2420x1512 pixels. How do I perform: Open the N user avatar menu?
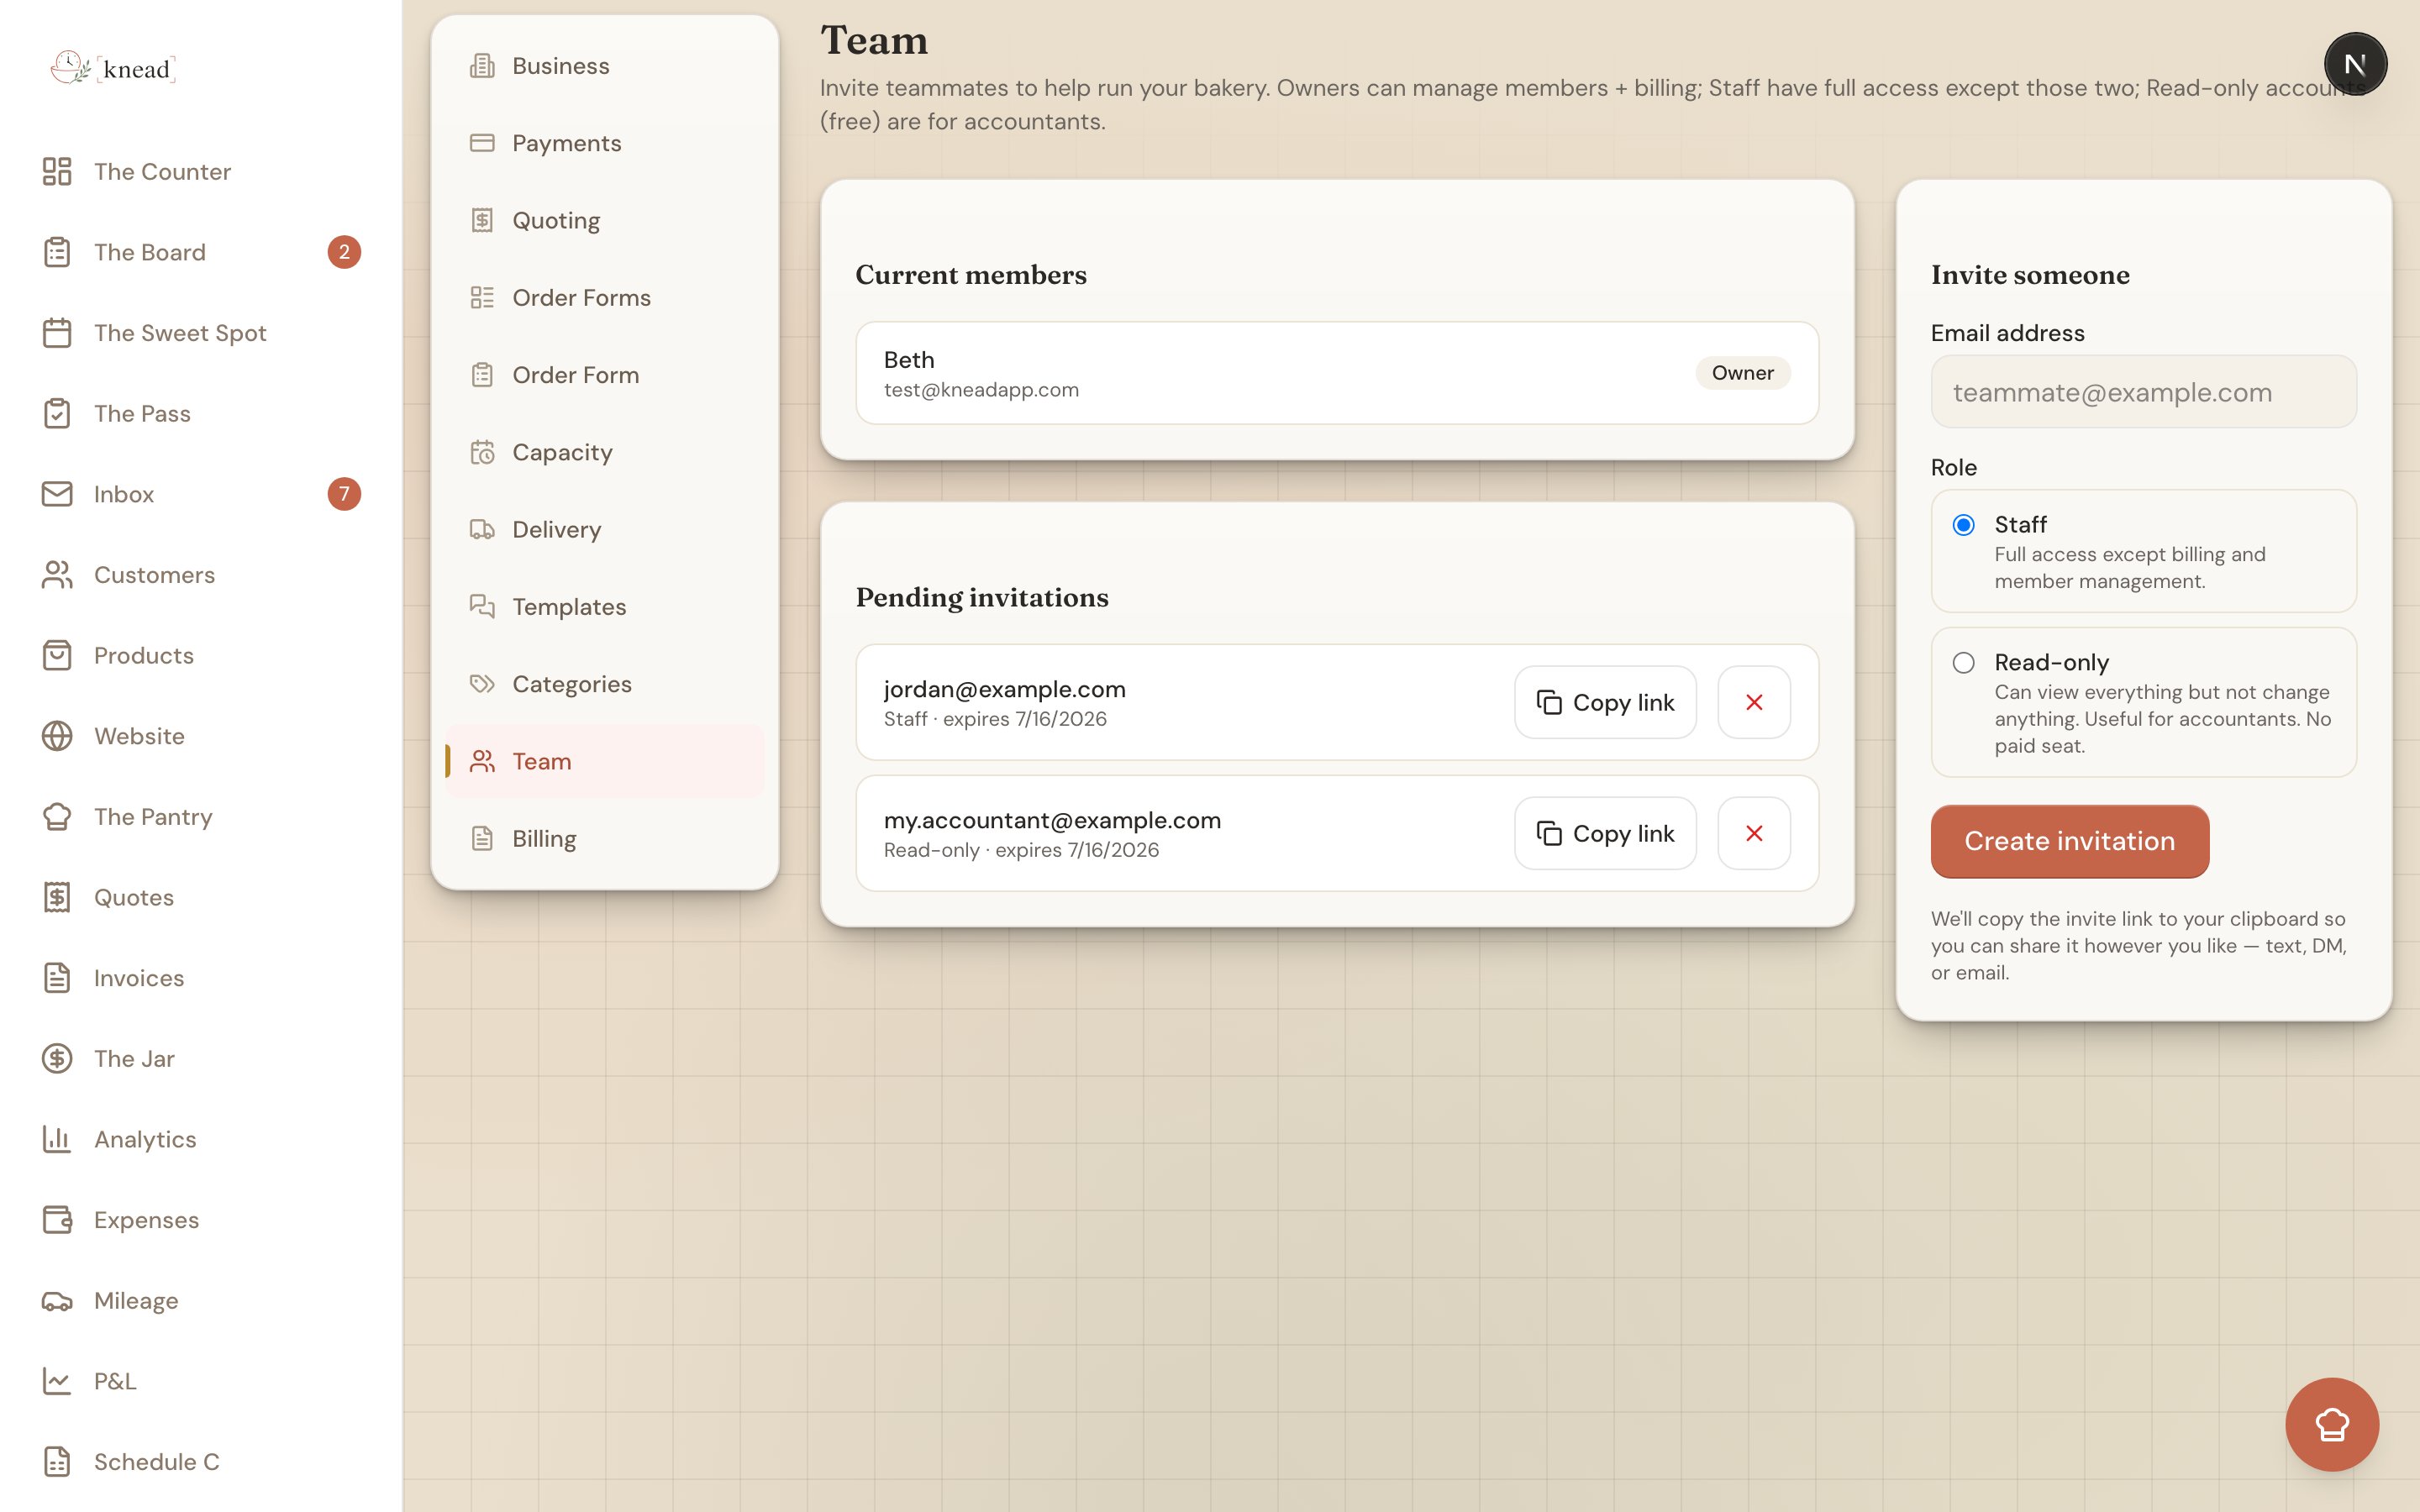[2355, 65]
